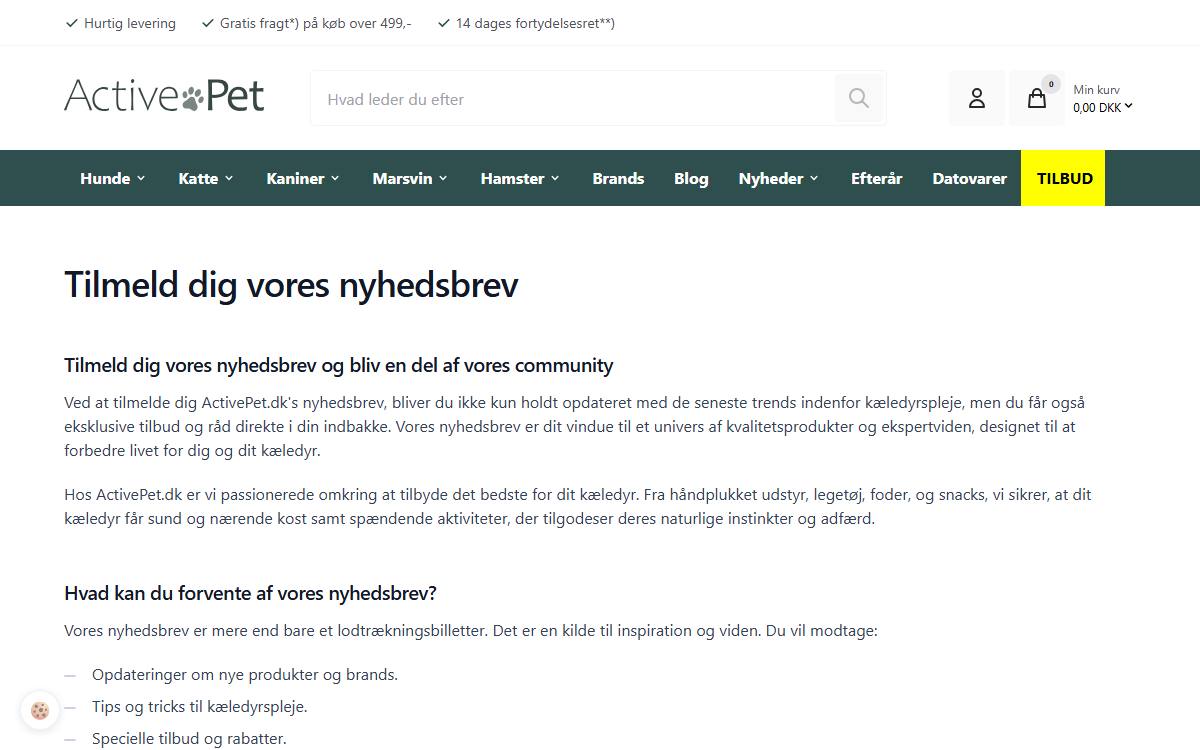Open the Blog link
This screenshot has width=1200, height=750.
tap(691, 178)
